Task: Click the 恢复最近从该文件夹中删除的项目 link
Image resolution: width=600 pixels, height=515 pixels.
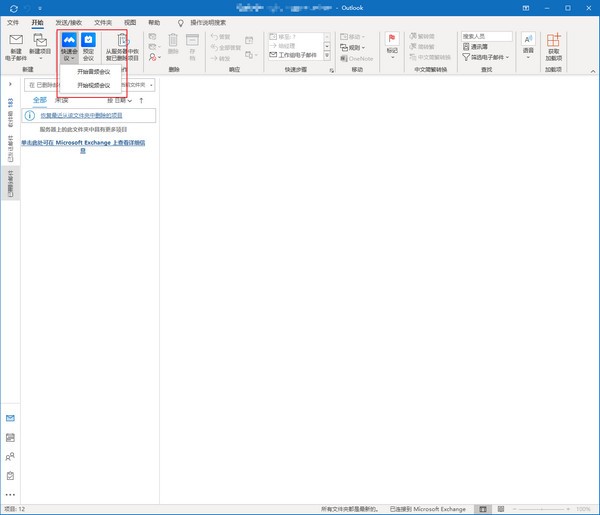Action: (x=95, y=116)
